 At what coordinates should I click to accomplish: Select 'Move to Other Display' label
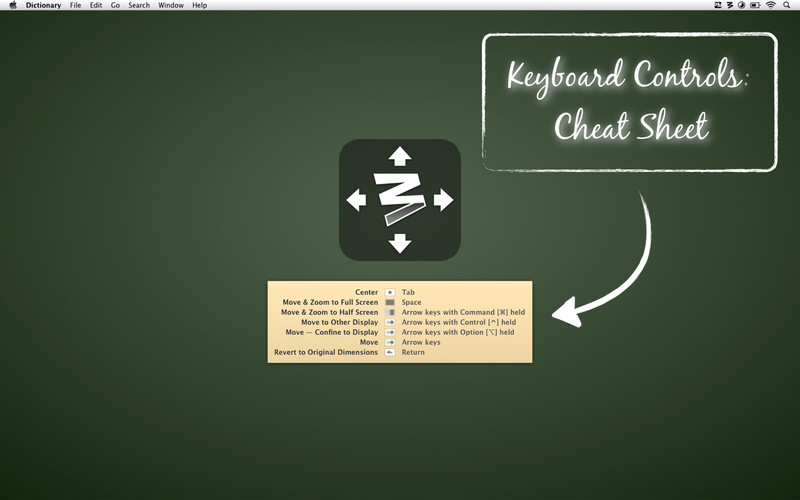point(339,322)
